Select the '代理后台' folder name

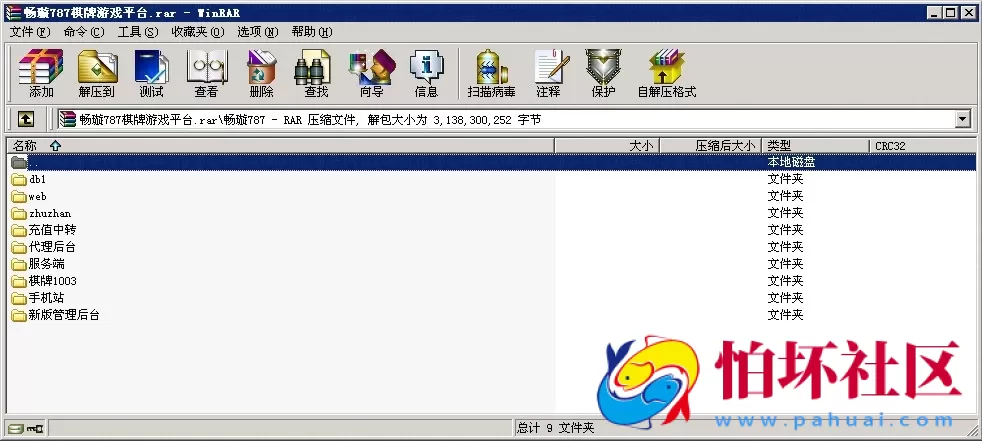(x=53, y=247)
